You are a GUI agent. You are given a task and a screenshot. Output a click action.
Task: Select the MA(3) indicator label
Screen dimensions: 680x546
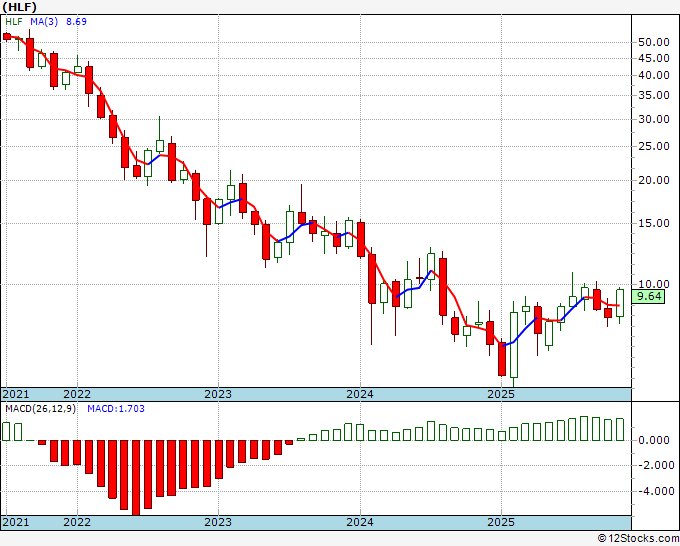pyautogui.click(x=44, y=22)
